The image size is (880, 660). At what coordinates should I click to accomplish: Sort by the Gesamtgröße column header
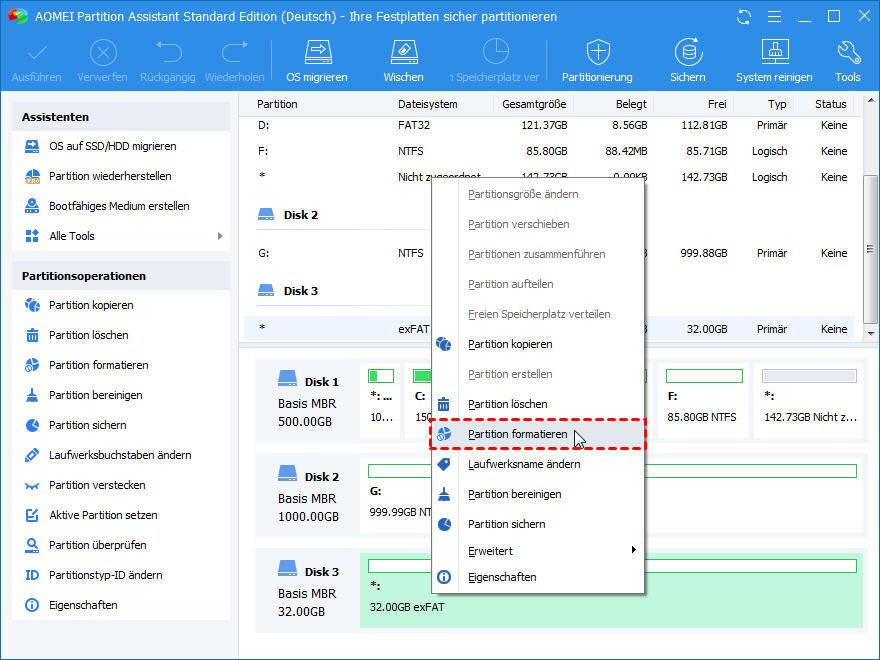pos(534,104)
